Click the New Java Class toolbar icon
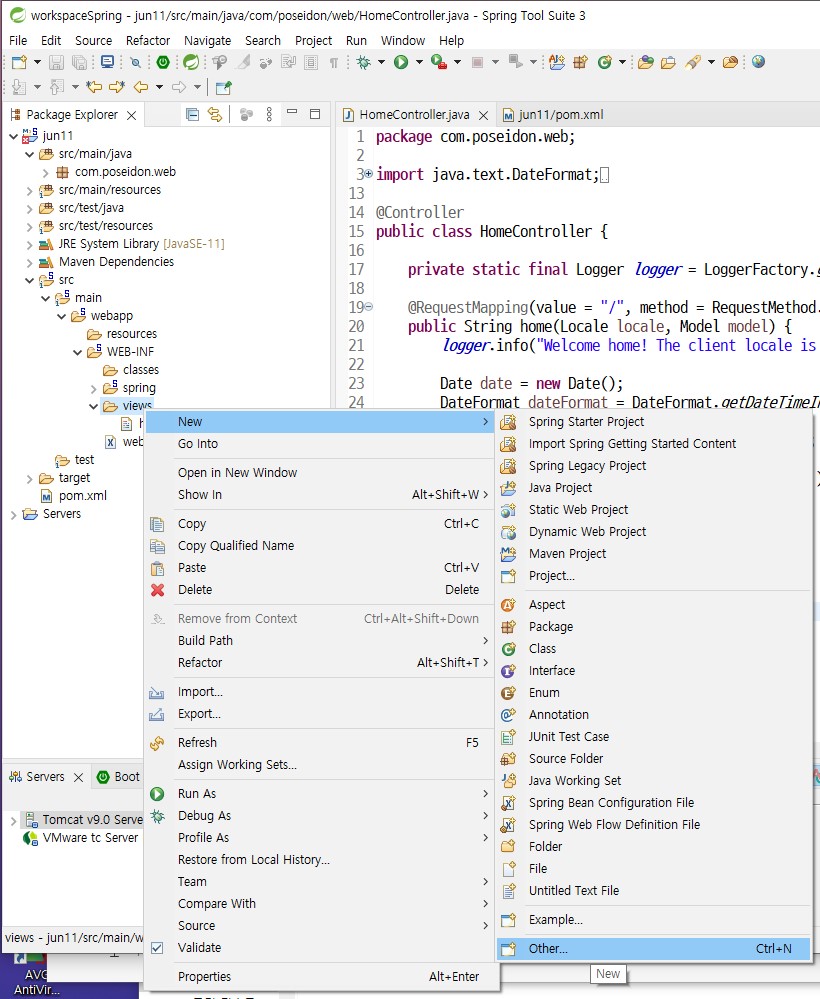The height and width of the screenshot is (999, 820). [x=604, y=62]
